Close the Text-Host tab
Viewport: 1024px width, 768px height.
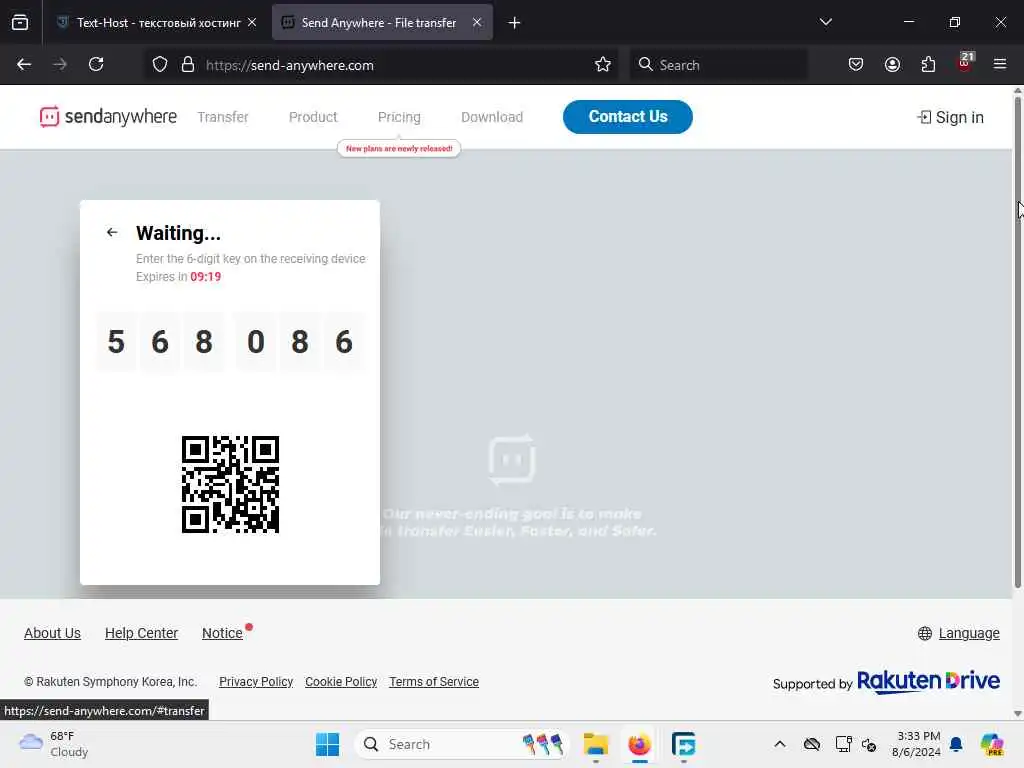252,23
